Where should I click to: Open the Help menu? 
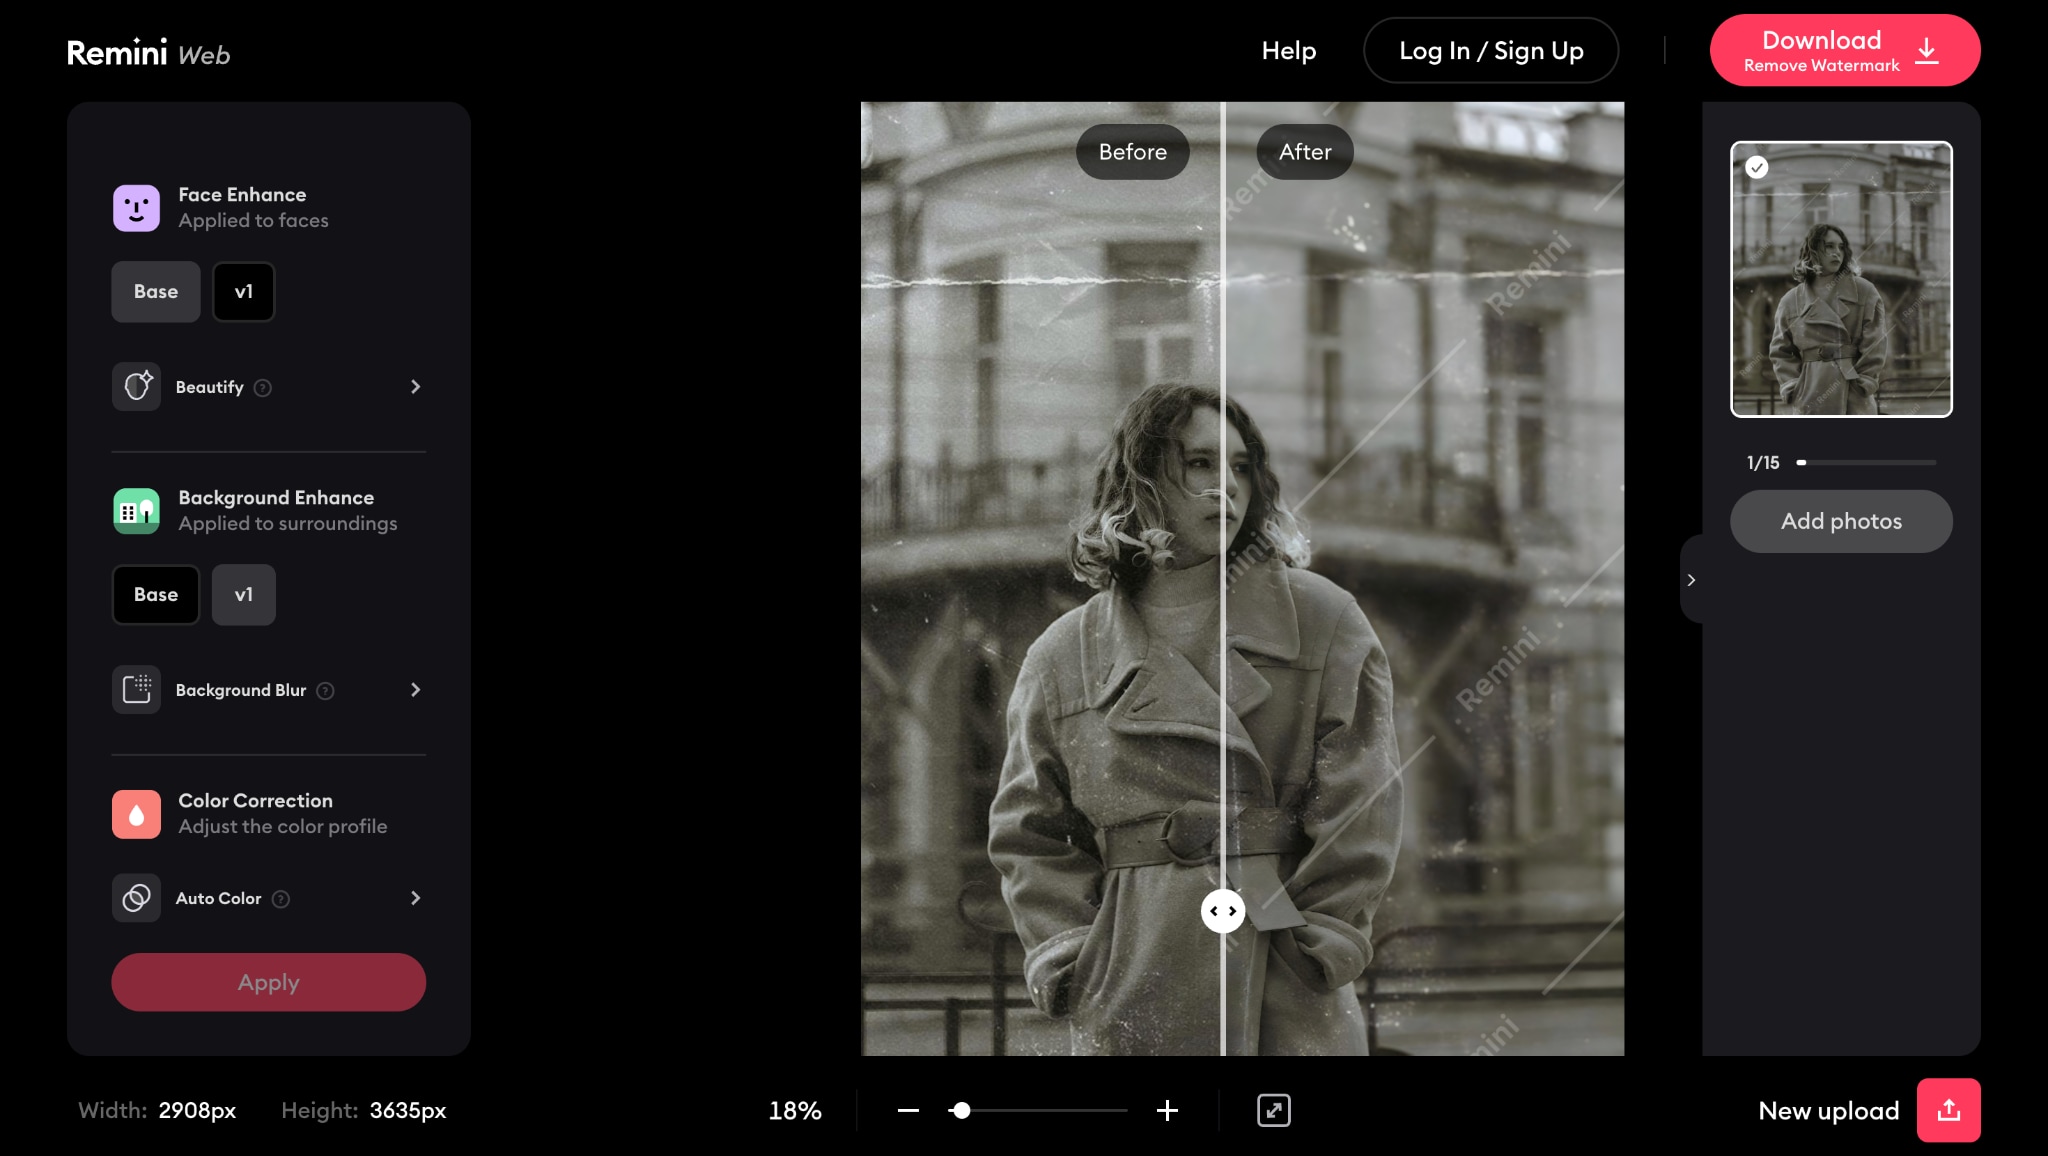point(1289,51)
